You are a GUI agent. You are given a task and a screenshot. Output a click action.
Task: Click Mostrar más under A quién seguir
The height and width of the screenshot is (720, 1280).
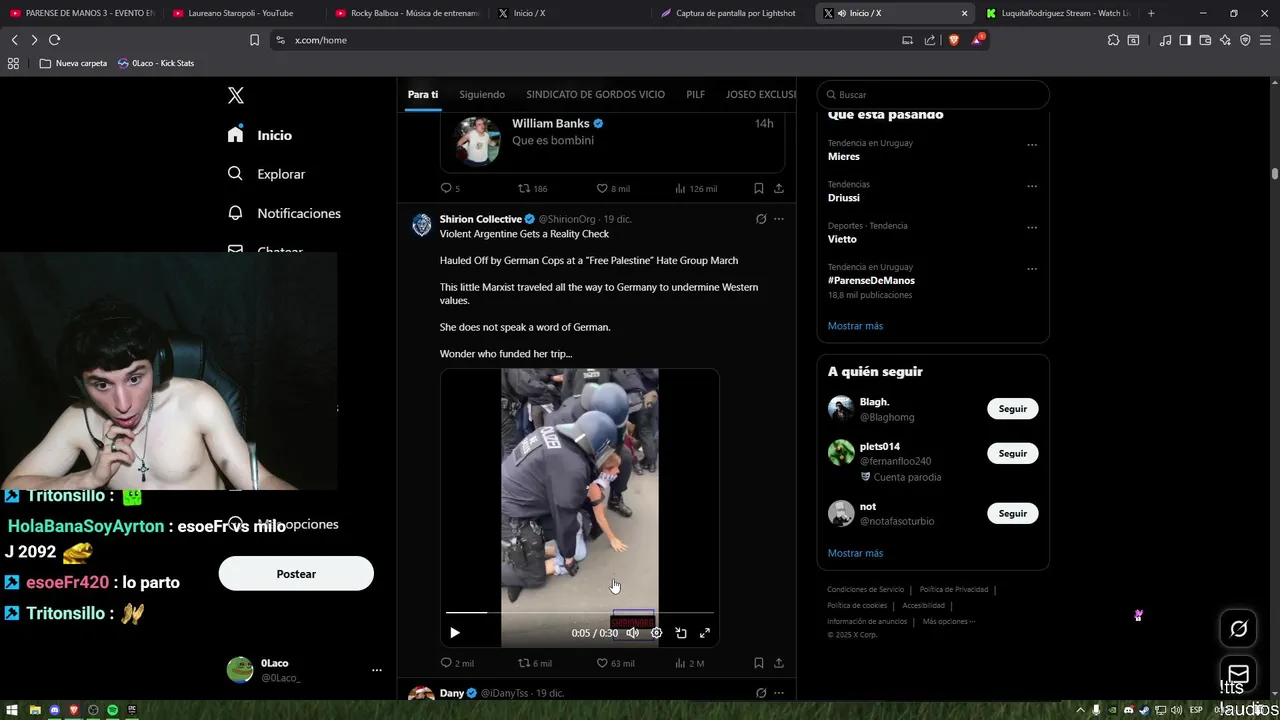tap(855, 553)
